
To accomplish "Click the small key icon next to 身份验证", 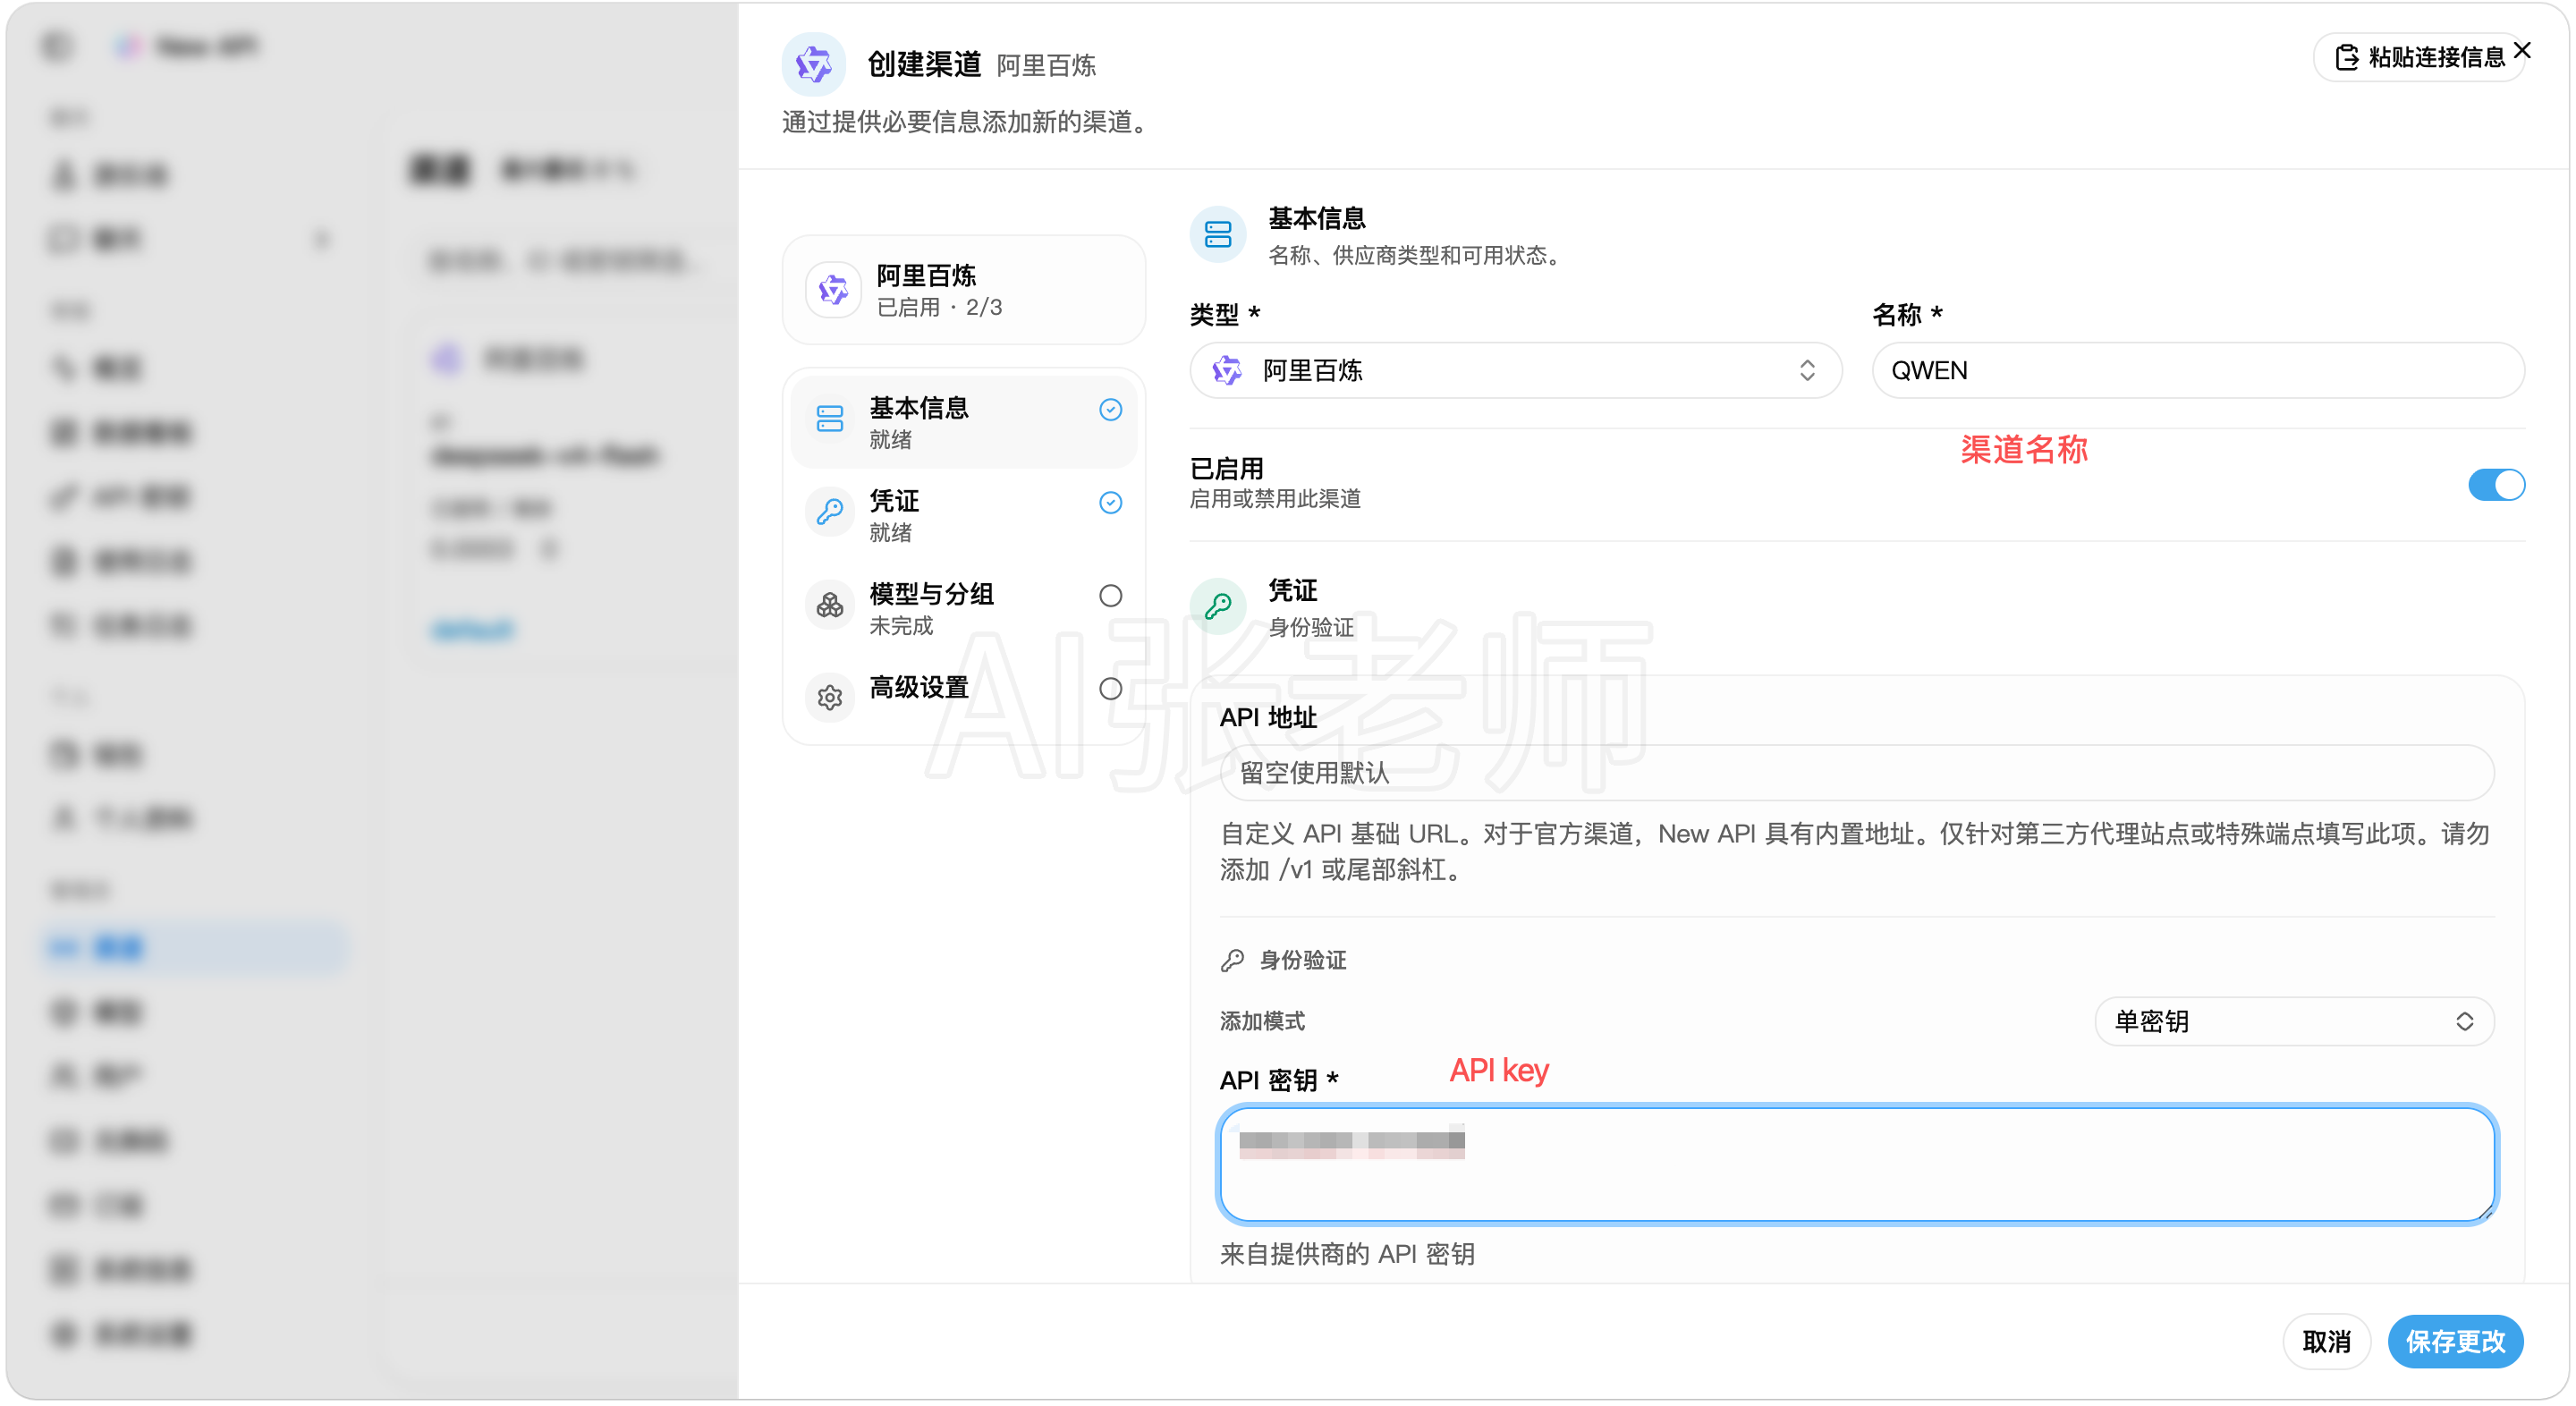I will coord(1232,960).
